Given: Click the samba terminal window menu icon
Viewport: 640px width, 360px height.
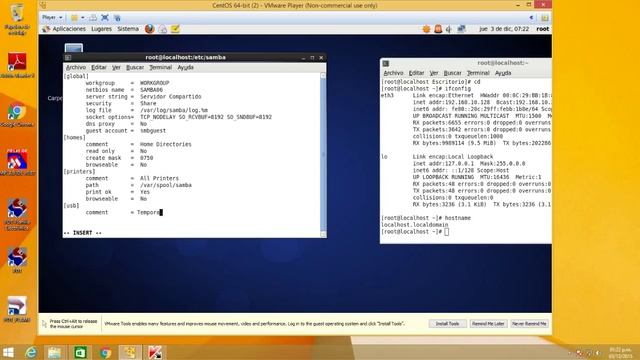Looking at the screenshot, I should pyautogui.click(x=68, y=58).
